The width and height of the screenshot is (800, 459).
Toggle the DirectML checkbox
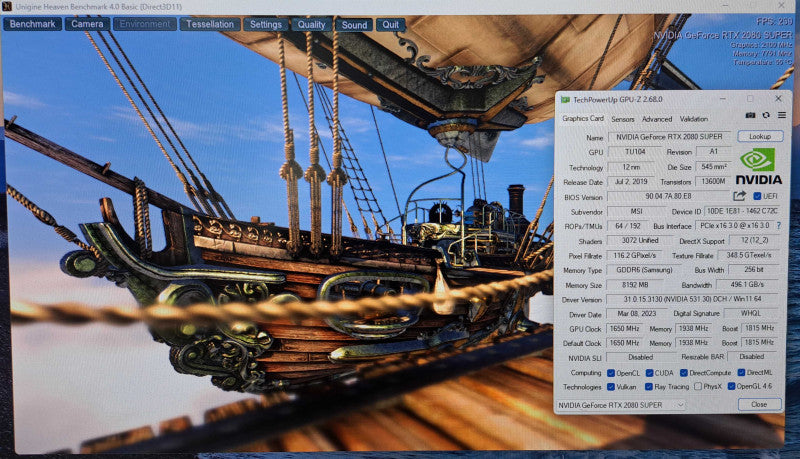(741, 373)
